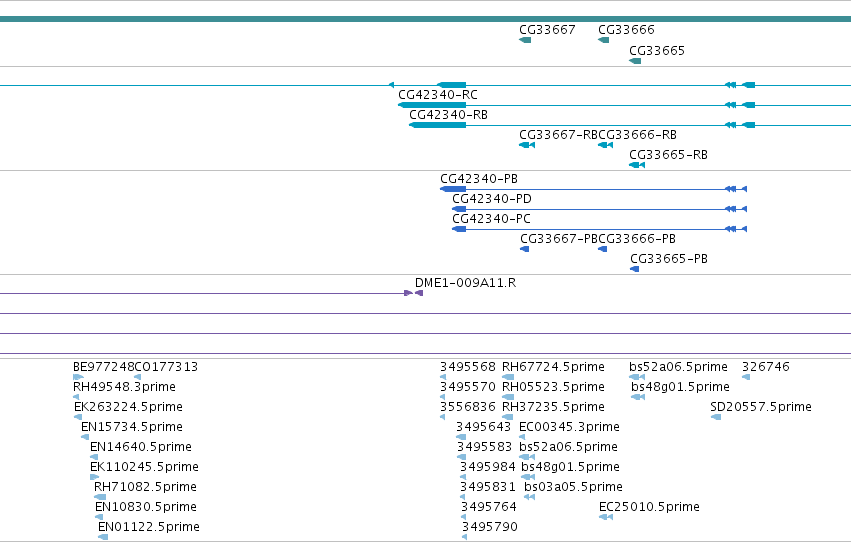Image resolution: width=851 pixels, height=542 pixels.
Task: Click the CG33667-RB transcript label
Action: pos(558,135)
